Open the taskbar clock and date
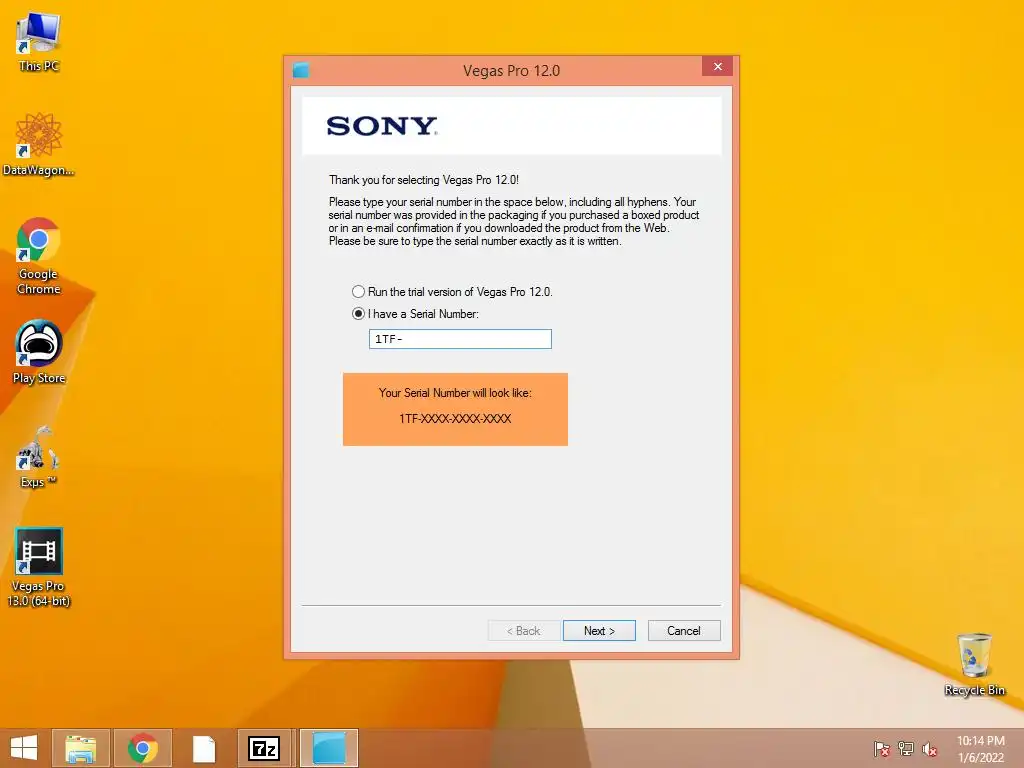The height and width of the screenshot is (768, 1024). (980, 749)
